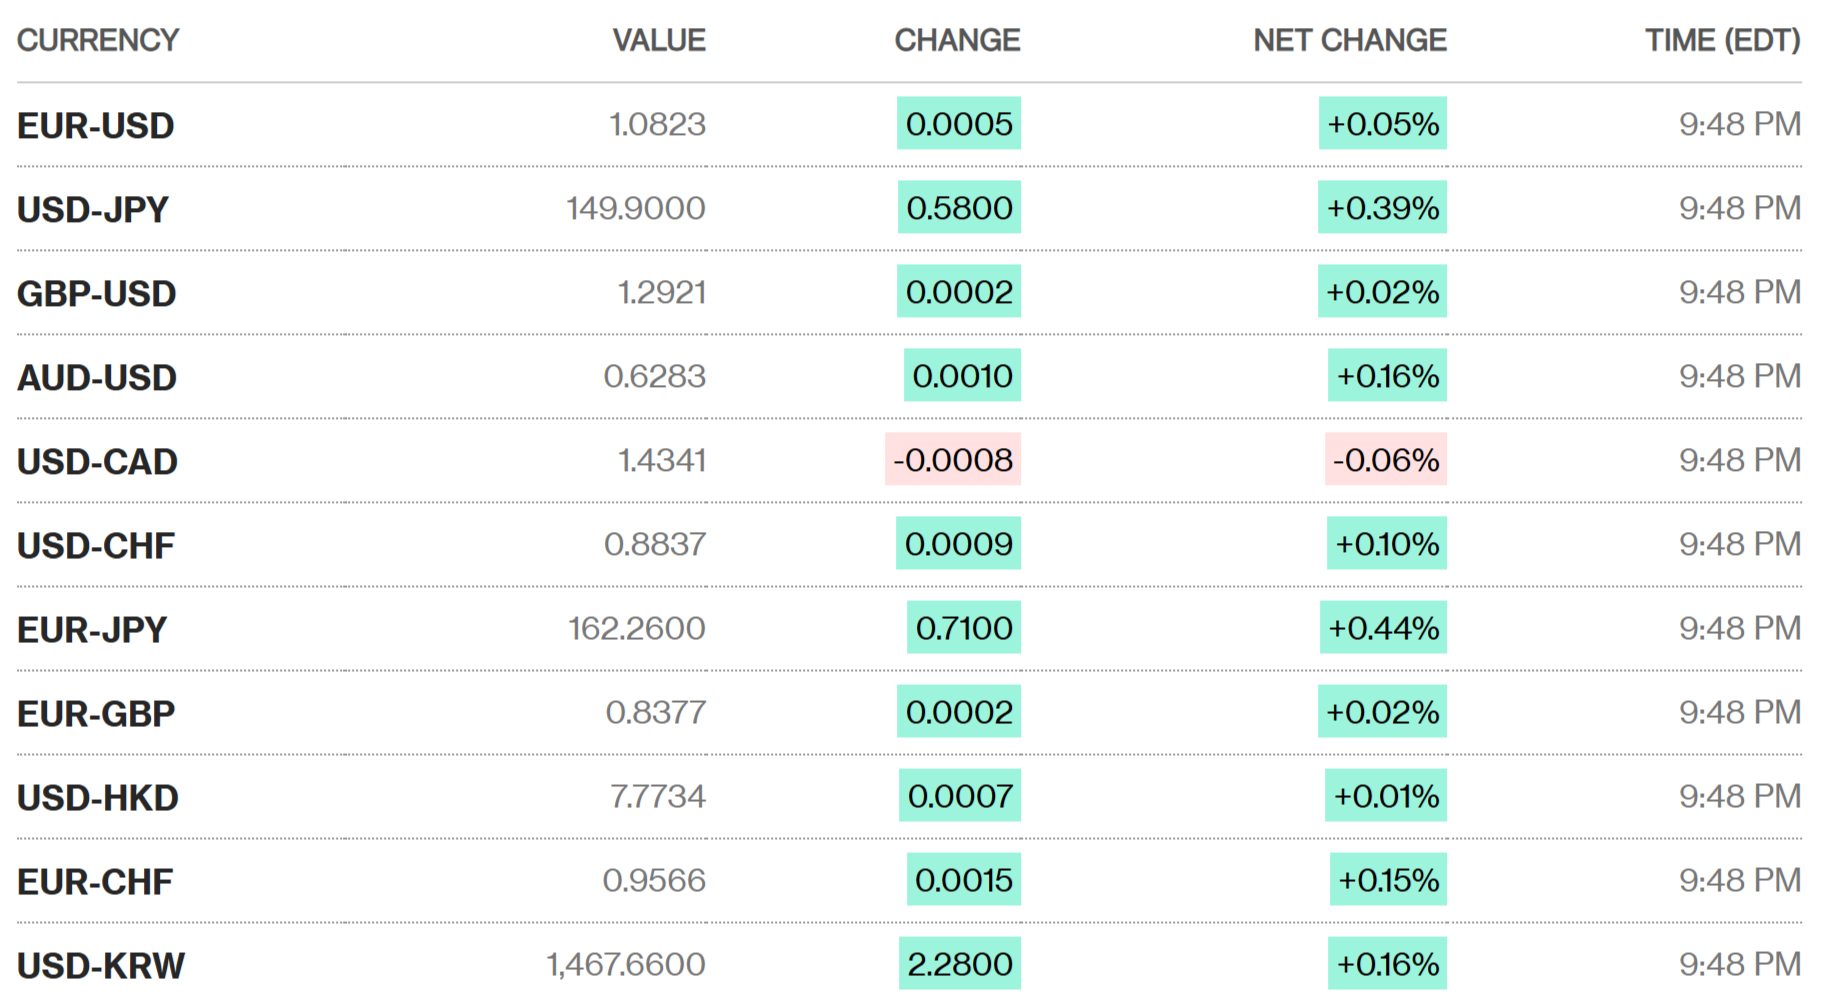Image resolution: width=1825 pixels, height=1000 pixels.
Task: Click the TIME (EDT) column header
Action: [x=1722, y=40]
